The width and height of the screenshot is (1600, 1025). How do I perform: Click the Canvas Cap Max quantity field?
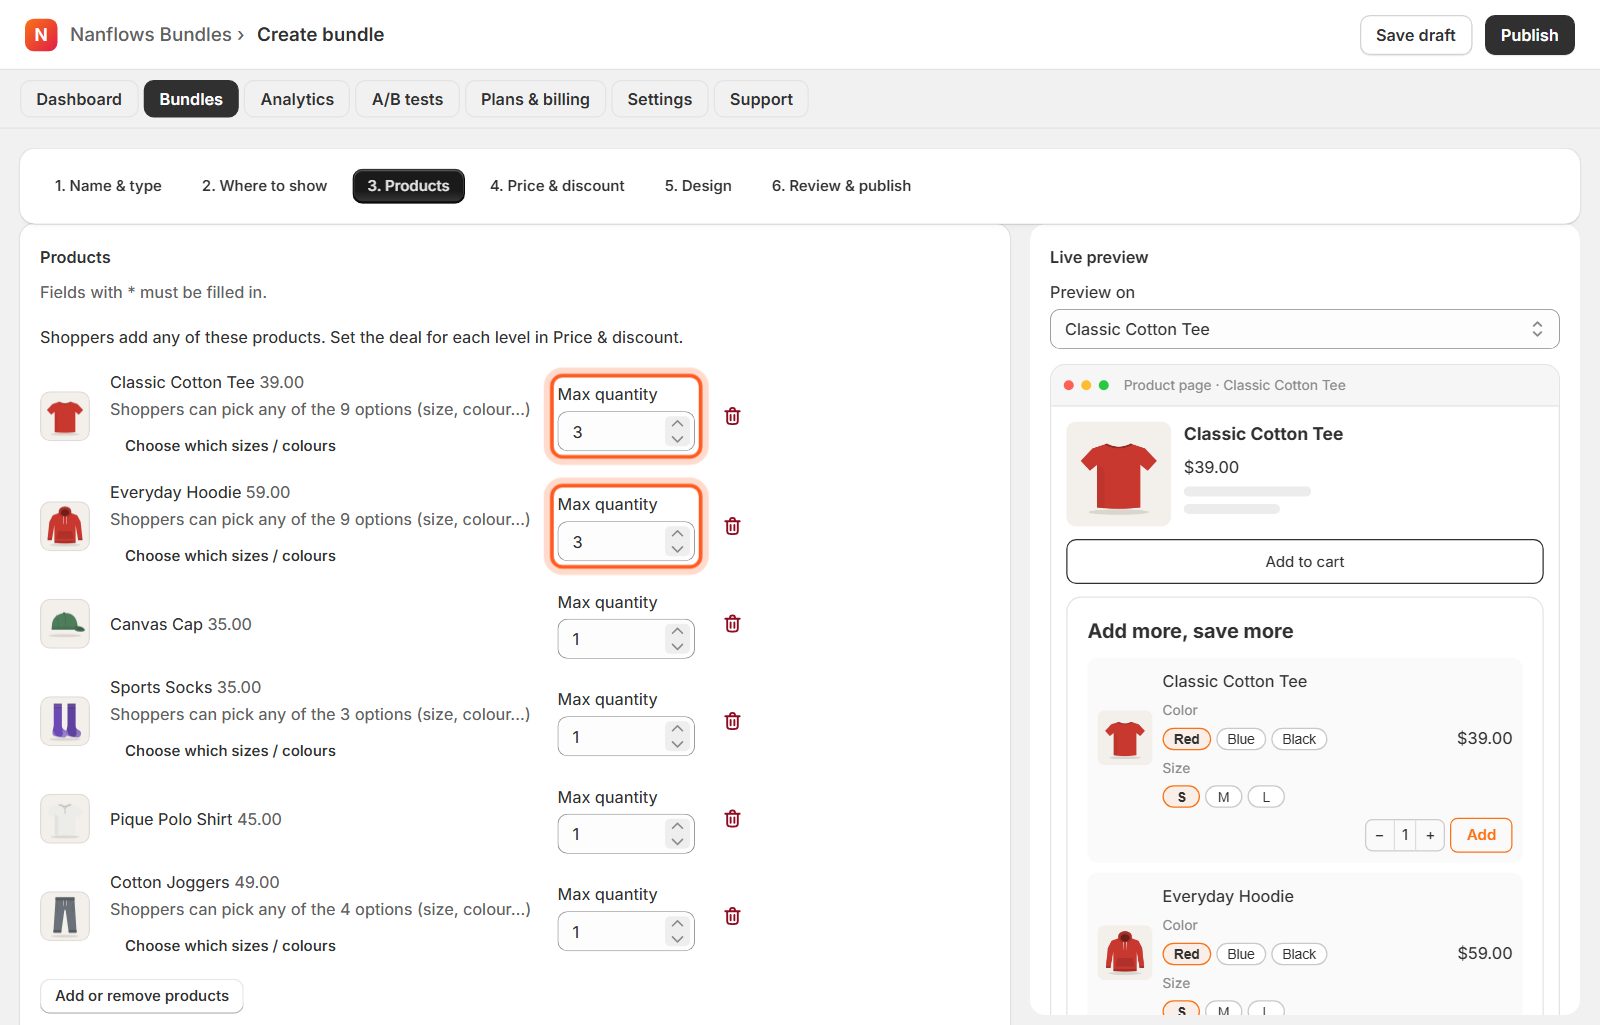pyautogui.click(x=626, y=639)
